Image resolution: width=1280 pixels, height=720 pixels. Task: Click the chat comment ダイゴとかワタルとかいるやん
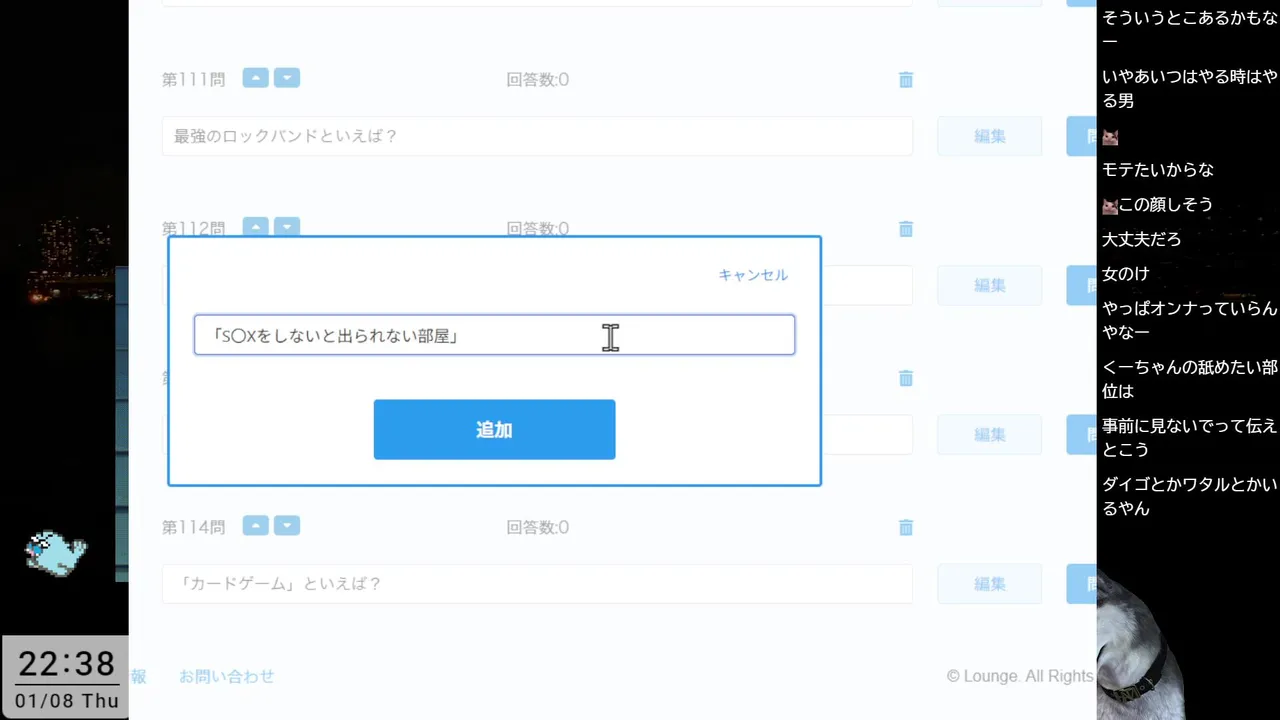1189,496
